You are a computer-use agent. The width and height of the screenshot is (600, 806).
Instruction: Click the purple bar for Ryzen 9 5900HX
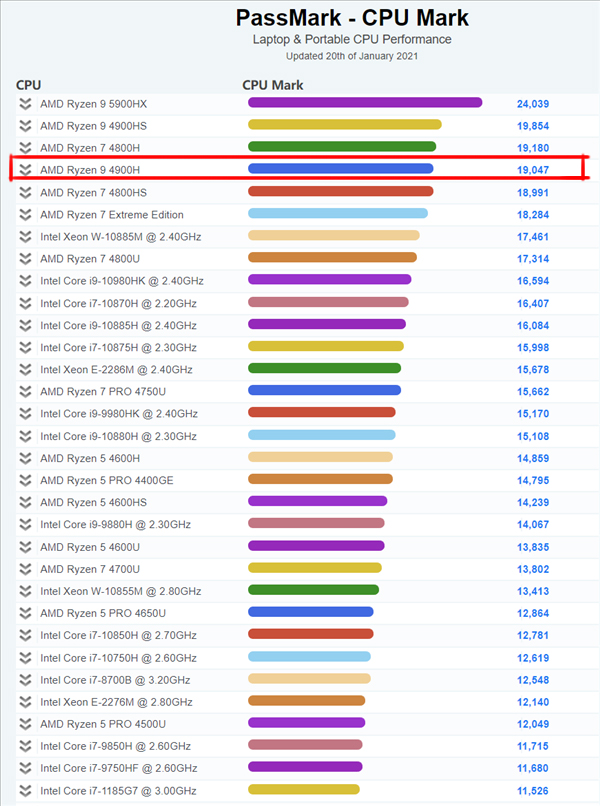pyautogui.click(x=365, y=103)
